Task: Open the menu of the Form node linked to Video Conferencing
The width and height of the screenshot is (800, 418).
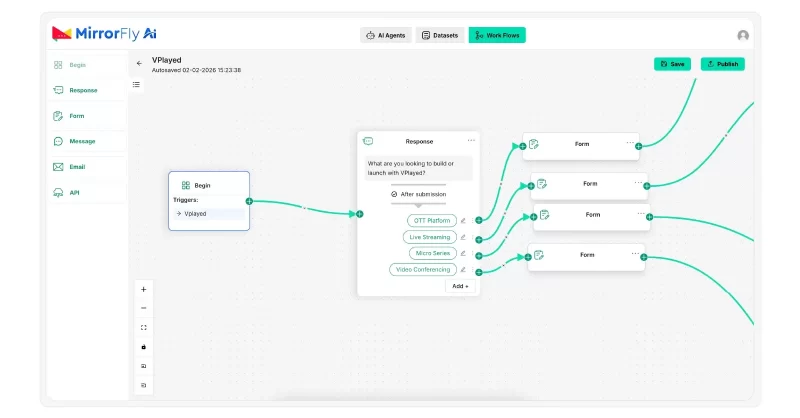Action: coord(635,253)
